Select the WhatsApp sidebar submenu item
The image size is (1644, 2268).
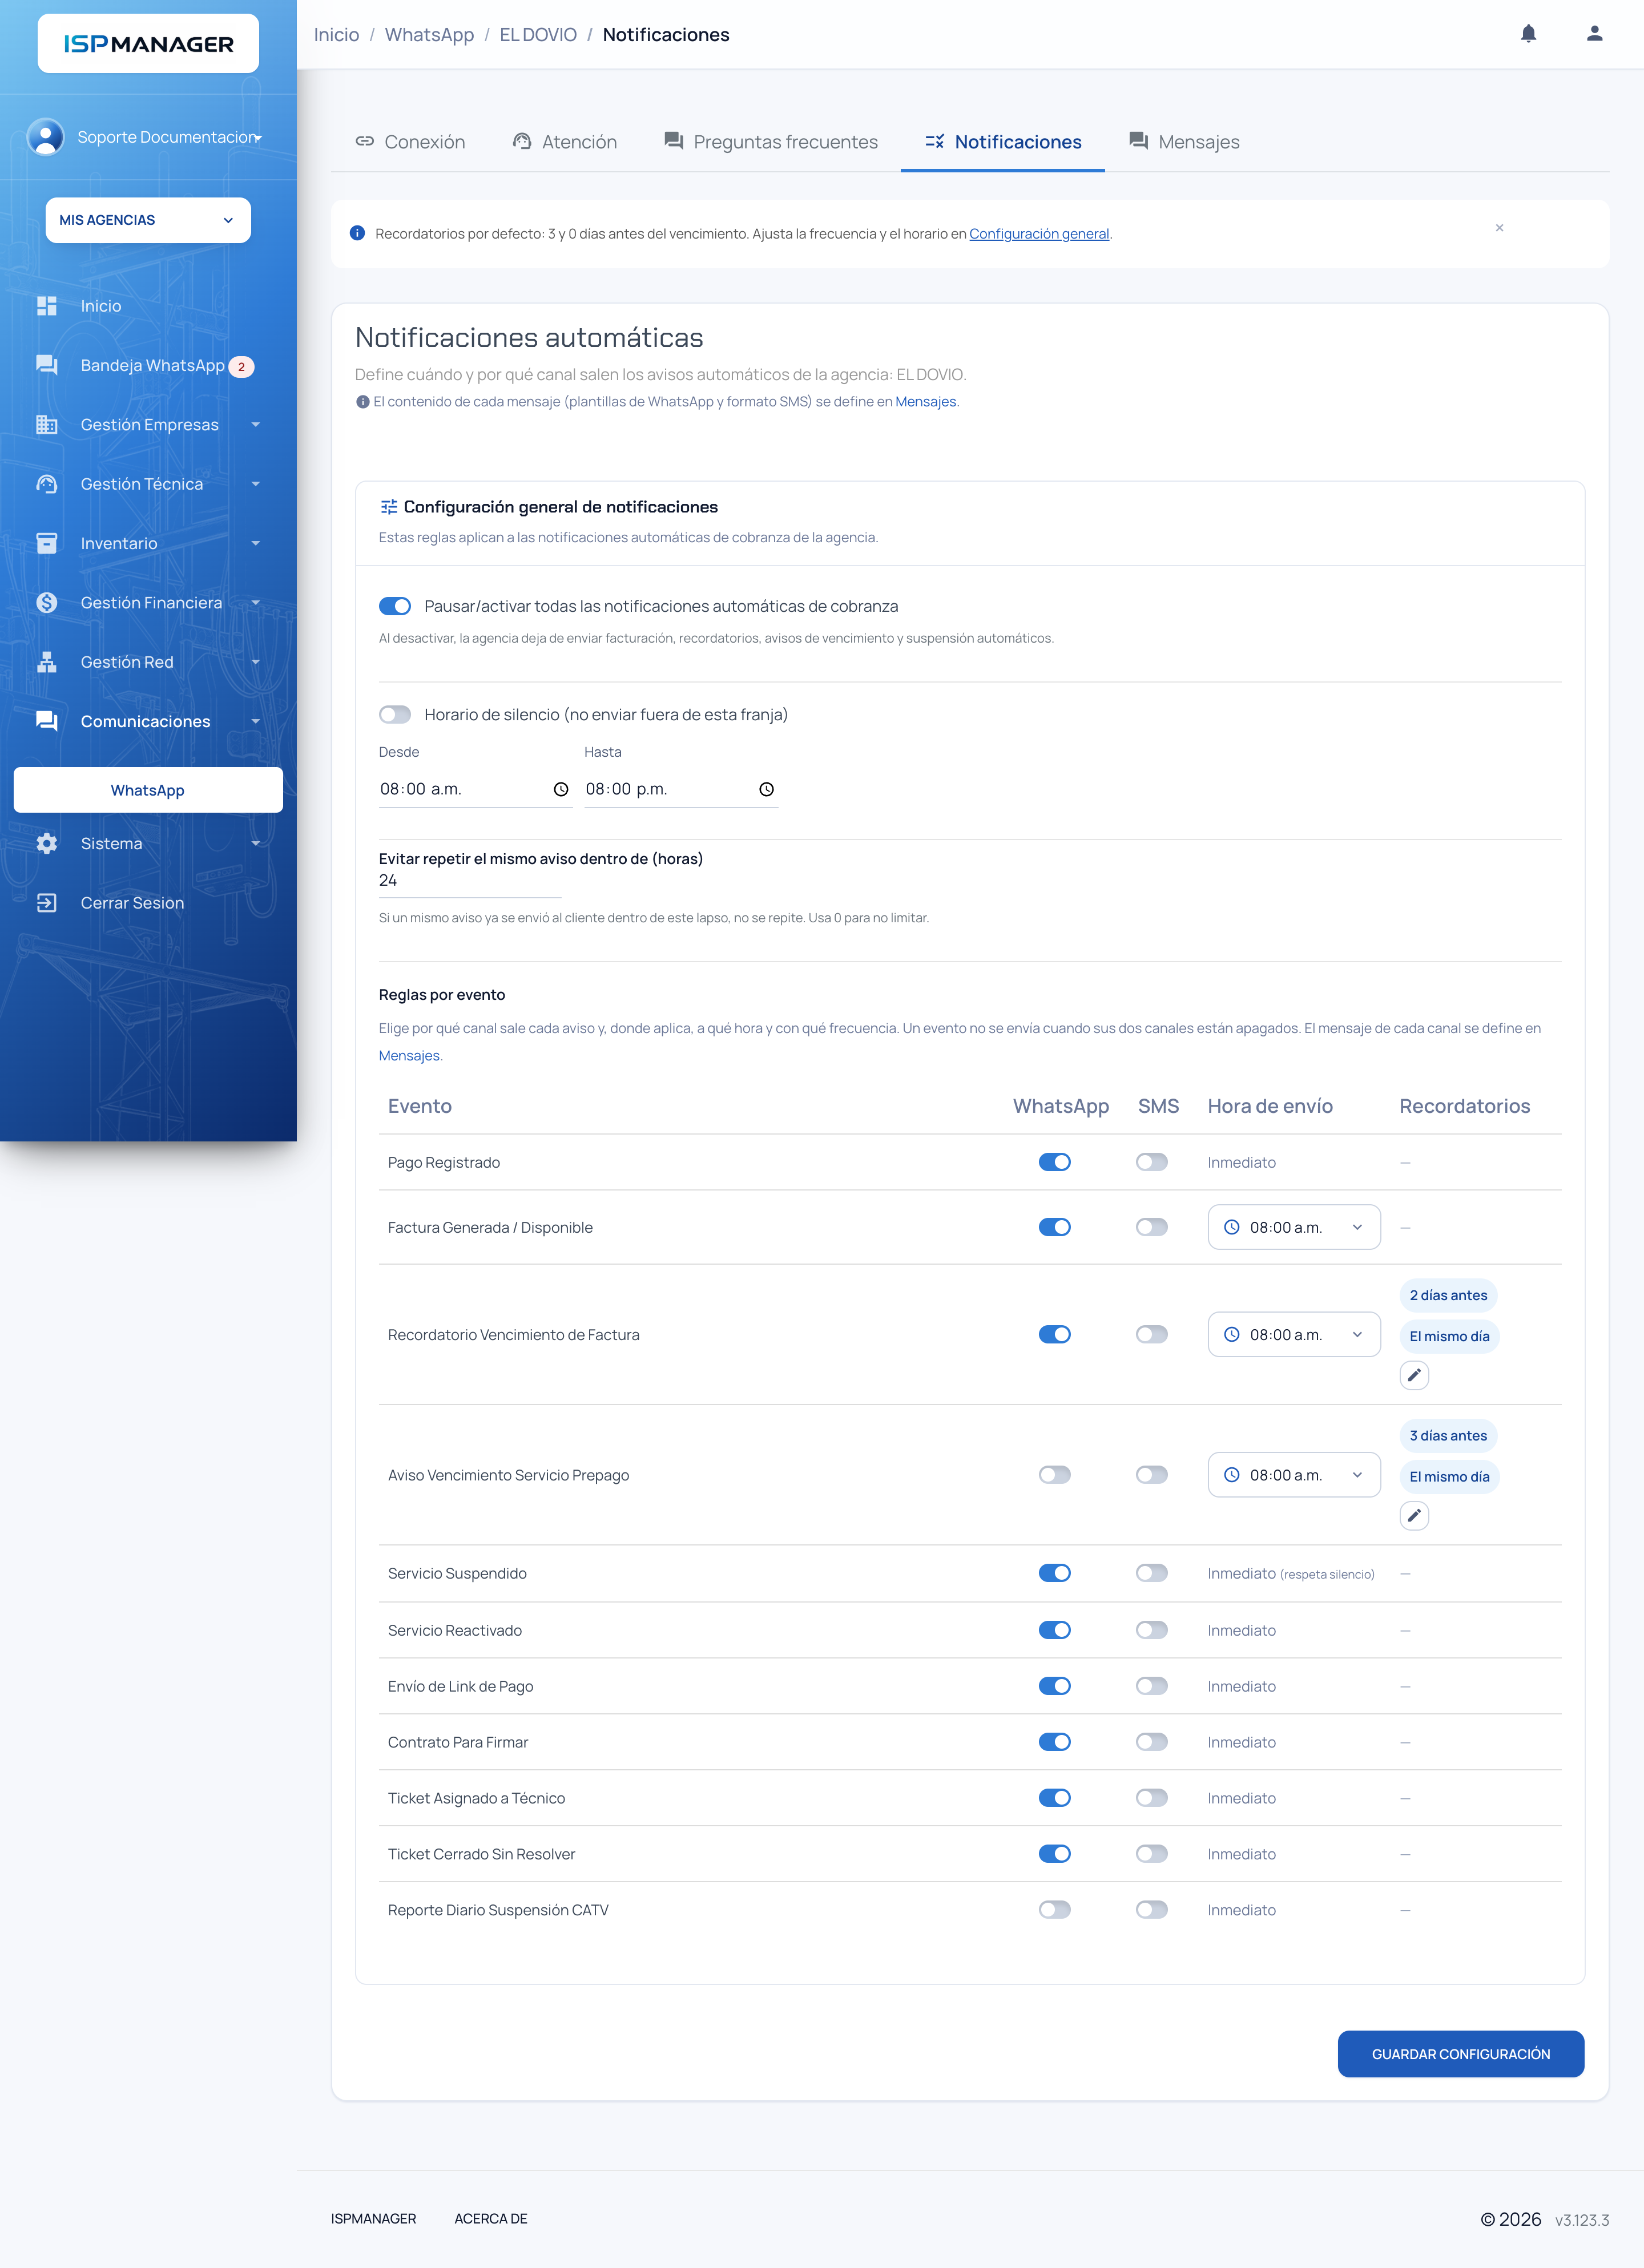pyautogui.click(x=148, y=790)
